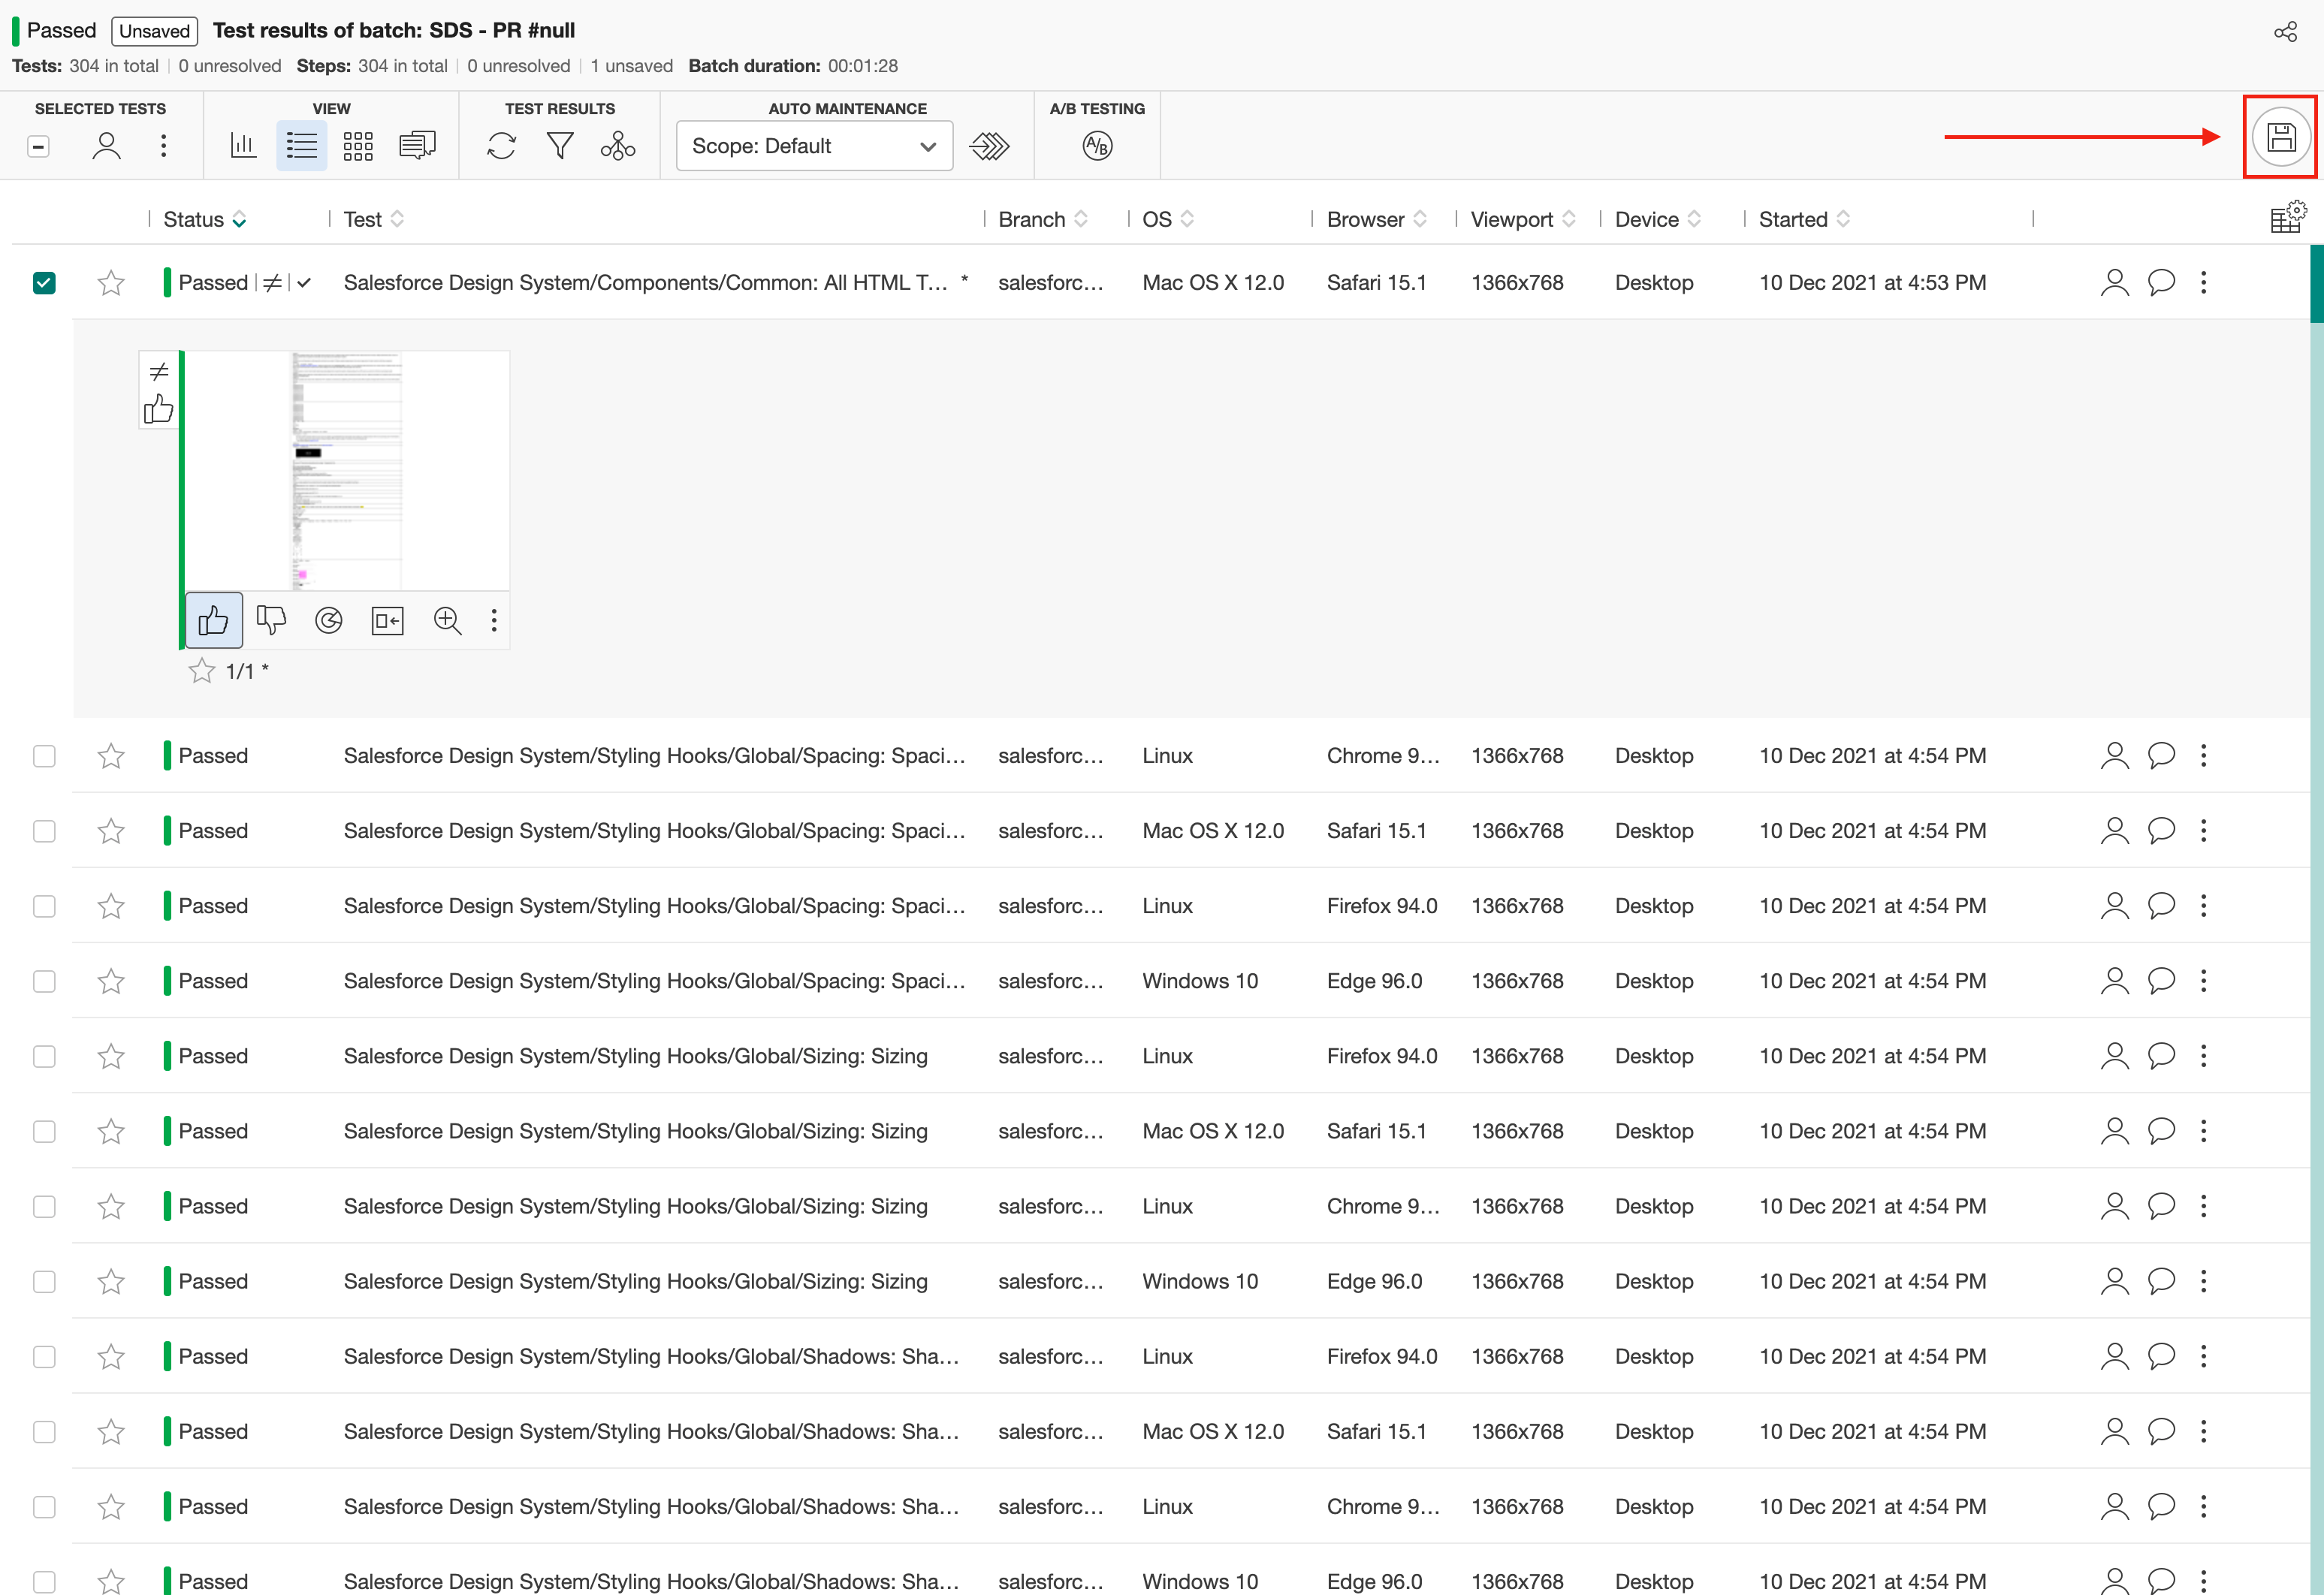Open the step screenshot thumbnail
The width and height of the screenshot is (2324, 1595).
[x=345, y=470]
